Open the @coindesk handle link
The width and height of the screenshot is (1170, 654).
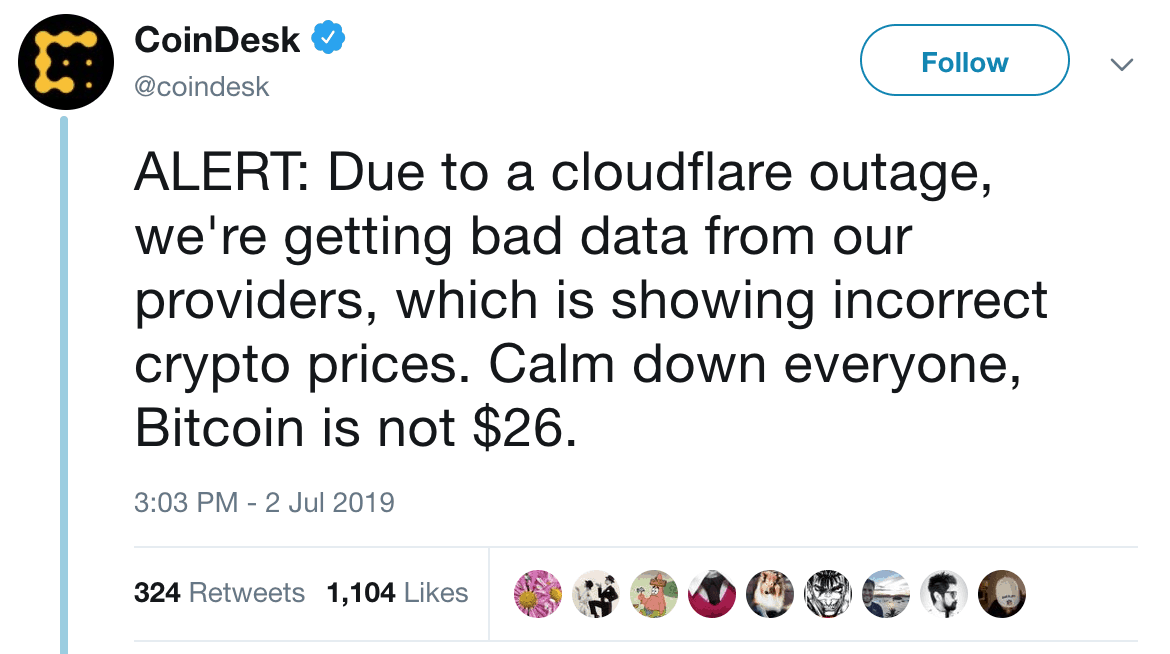201,87
